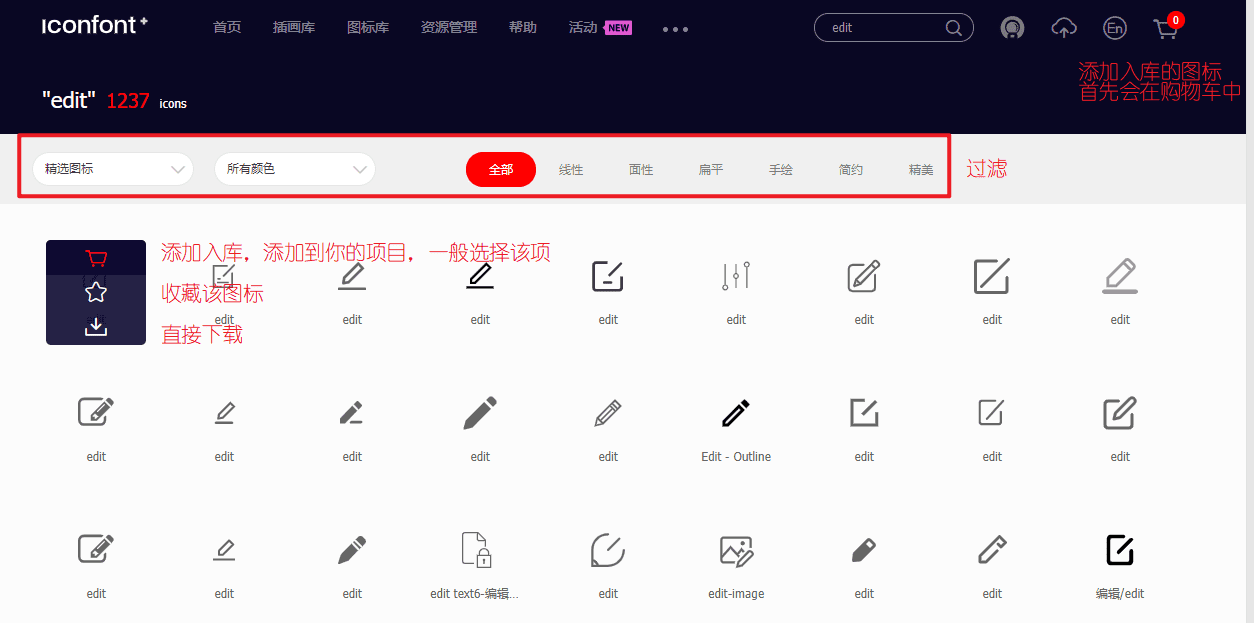Viewport: 1254px width, 623px height.
Task: Click the black 编辑/edit square icon
Action: coord(1120,550)
